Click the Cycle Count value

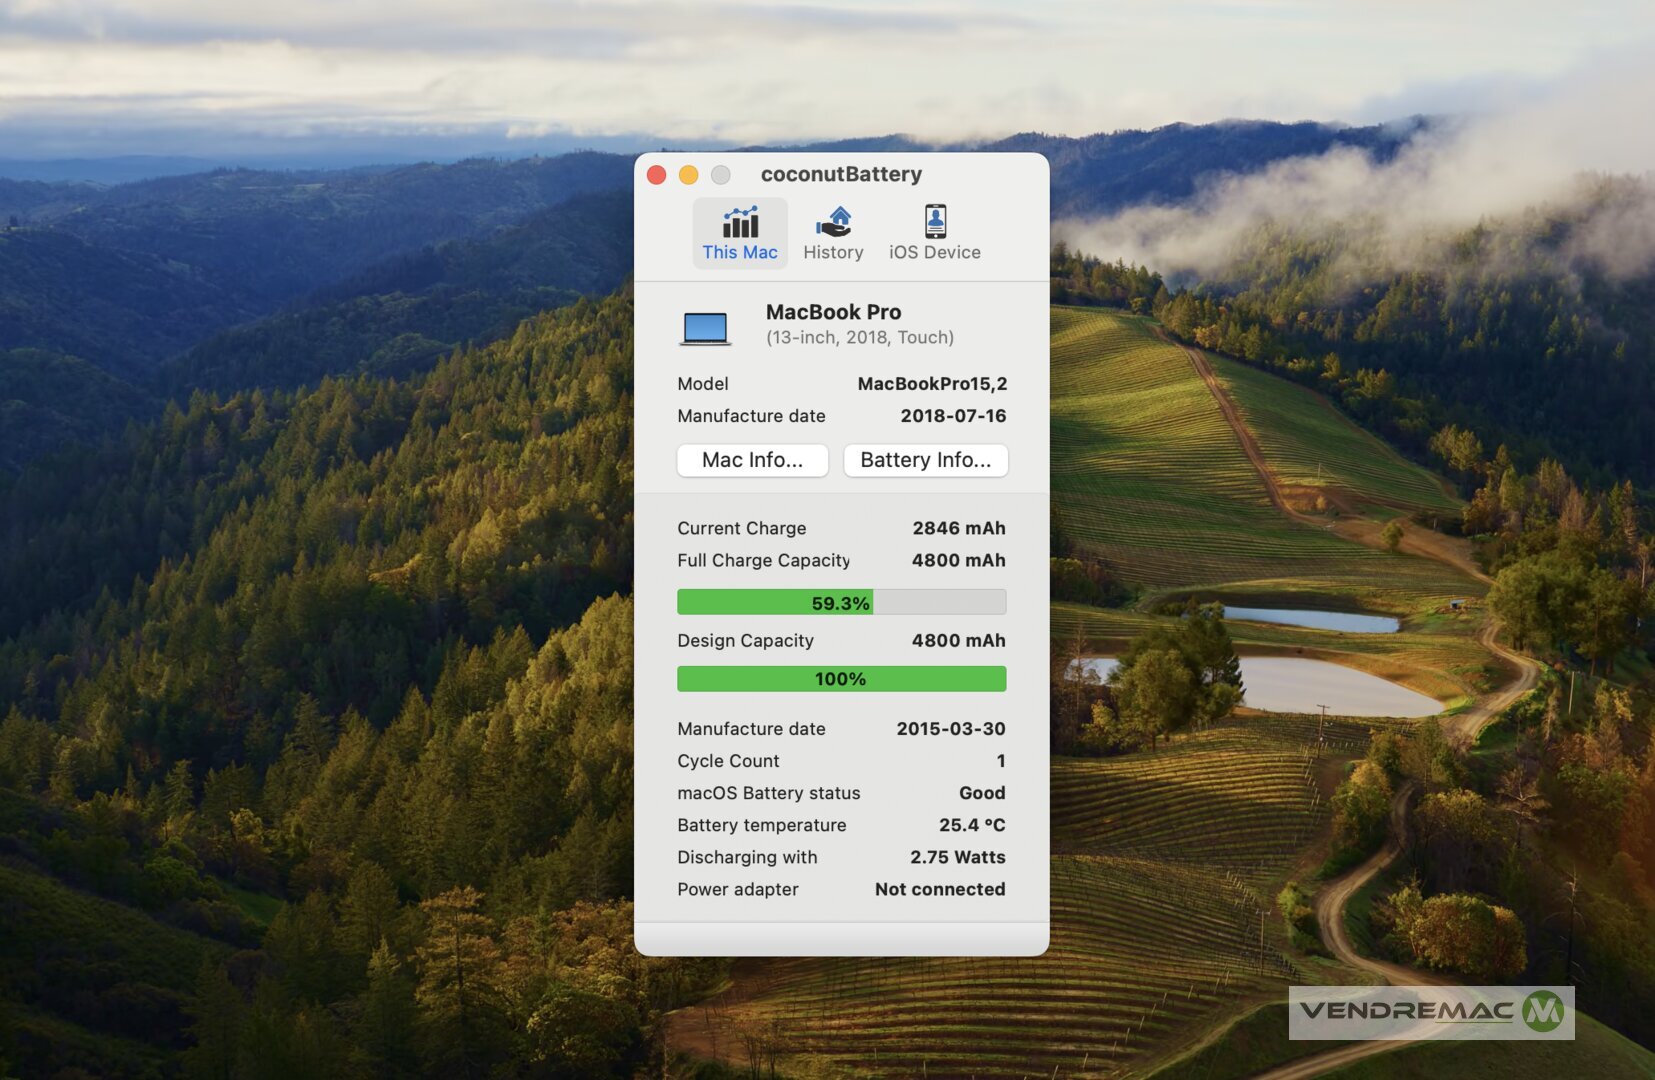click(x=1000, y=761)
